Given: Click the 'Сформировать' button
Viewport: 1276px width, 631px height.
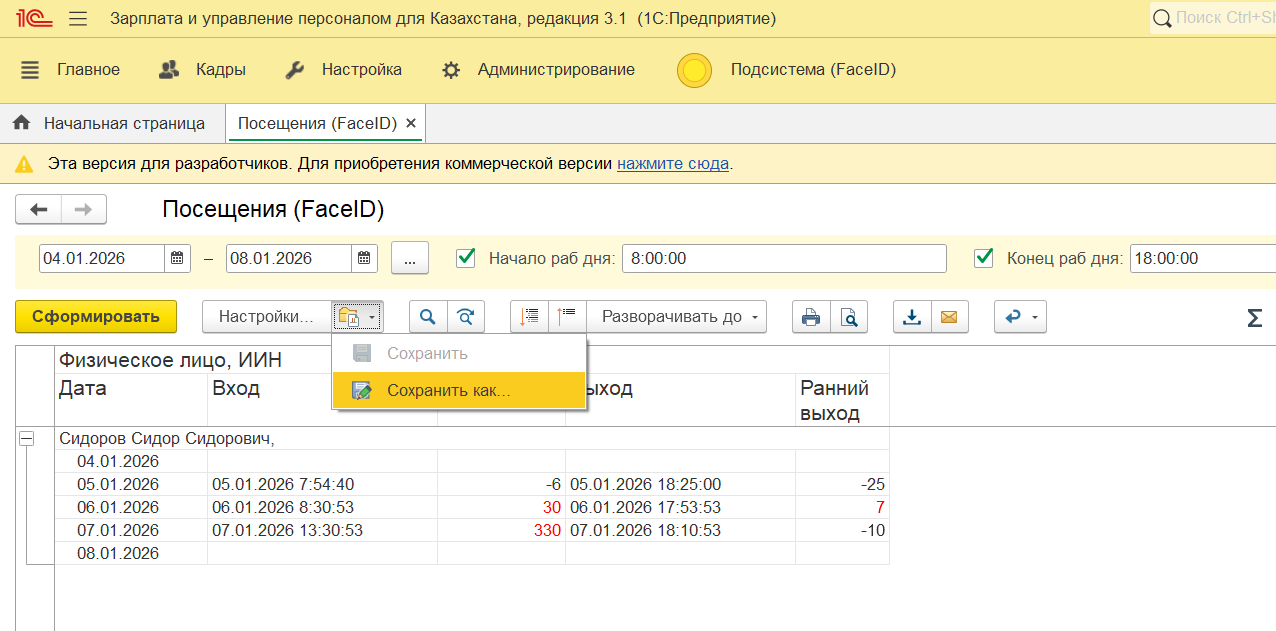Looking at the screenshot, I should tap(96, 317).
